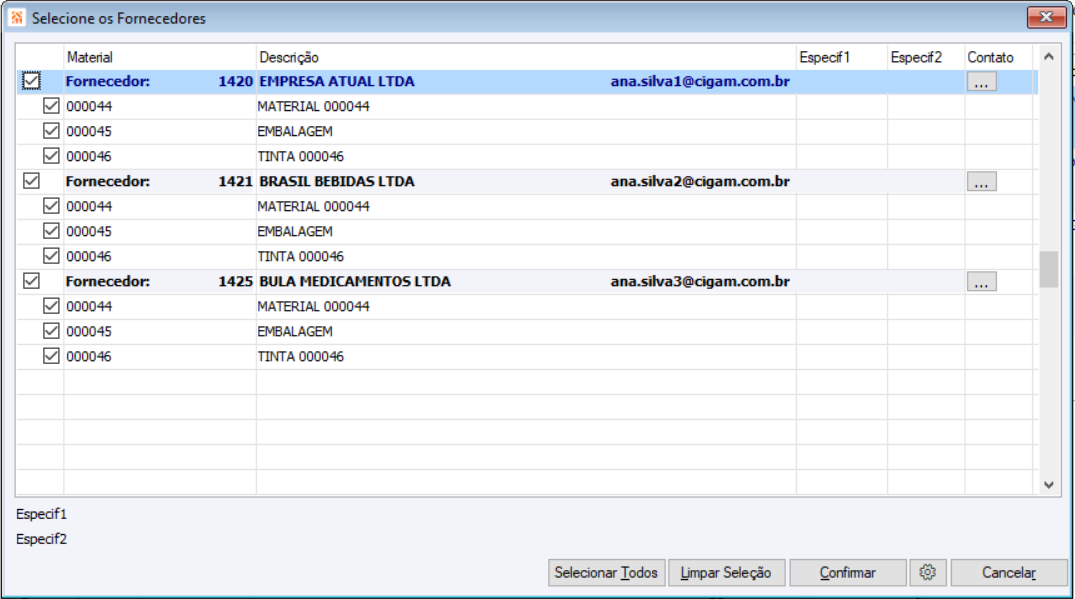This screenshot has height=599, width=1075.
Task: Click the vertical scrollbar thumb
Action: point(1048,269)
